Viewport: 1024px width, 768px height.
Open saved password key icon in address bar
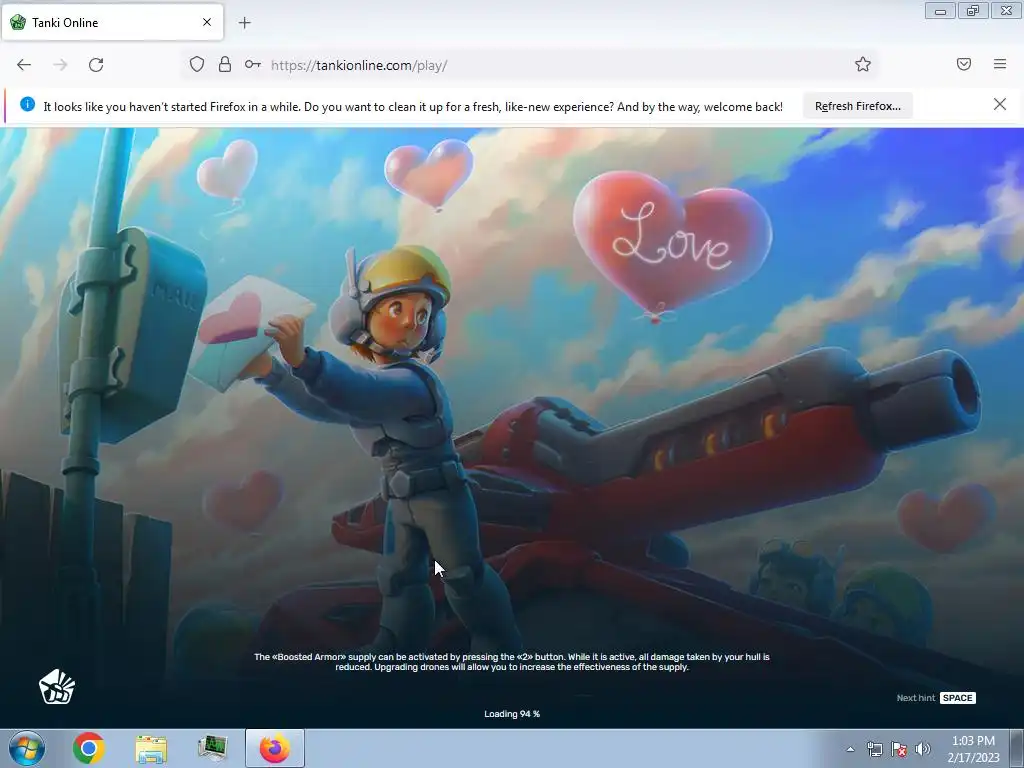tap(253, 64)
